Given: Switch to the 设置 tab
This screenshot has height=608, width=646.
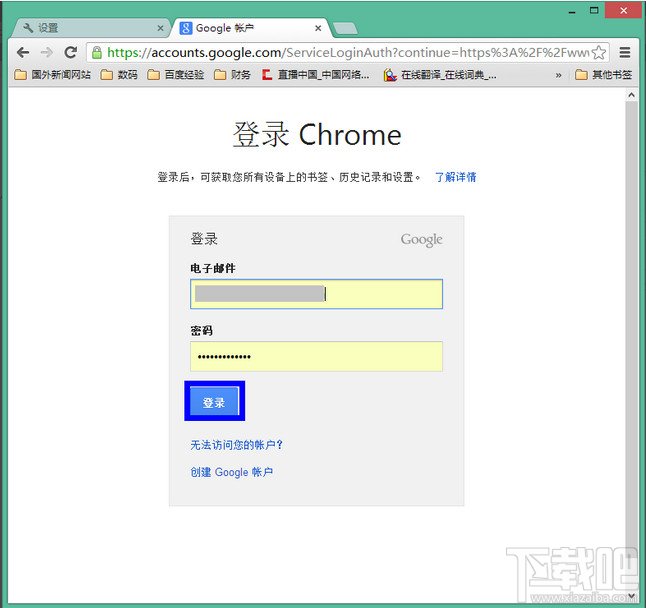Looking at the screenshot, I should [x=91, y=28].
